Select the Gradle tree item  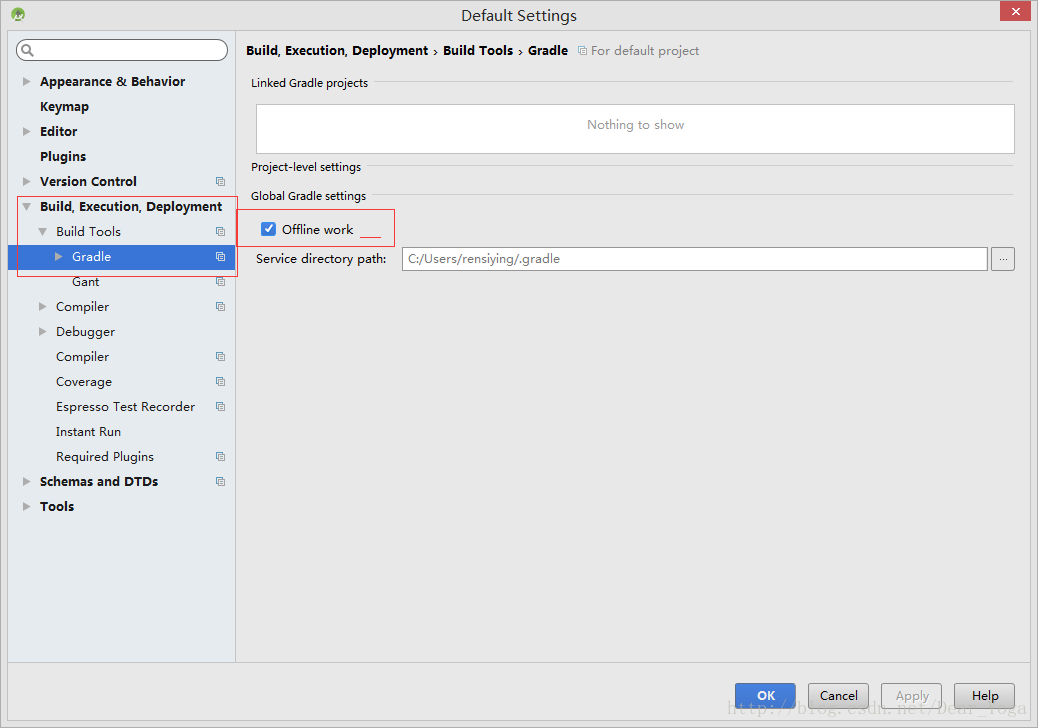tap(91, 257)
